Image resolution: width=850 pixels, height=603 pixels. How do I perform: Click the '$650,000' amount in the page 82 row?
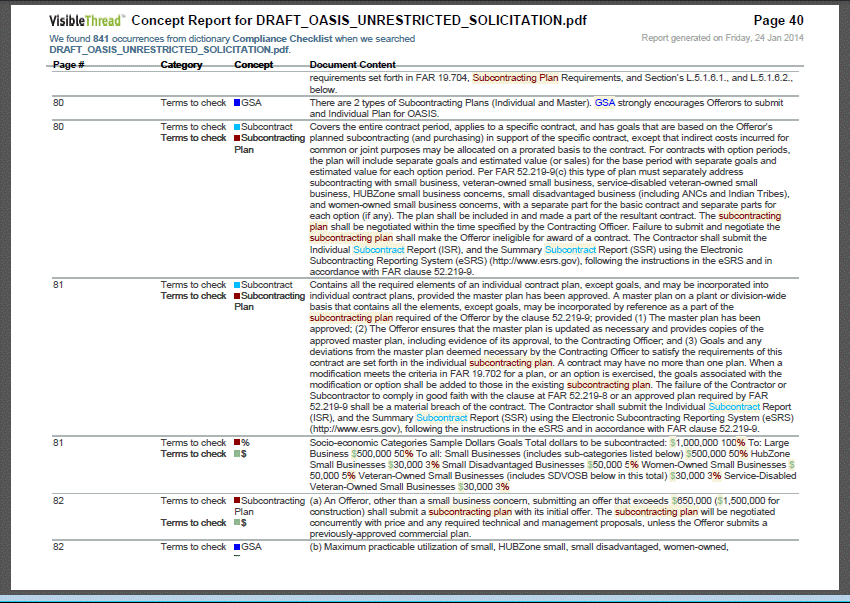pyautogui.click(x=691, y=501)
